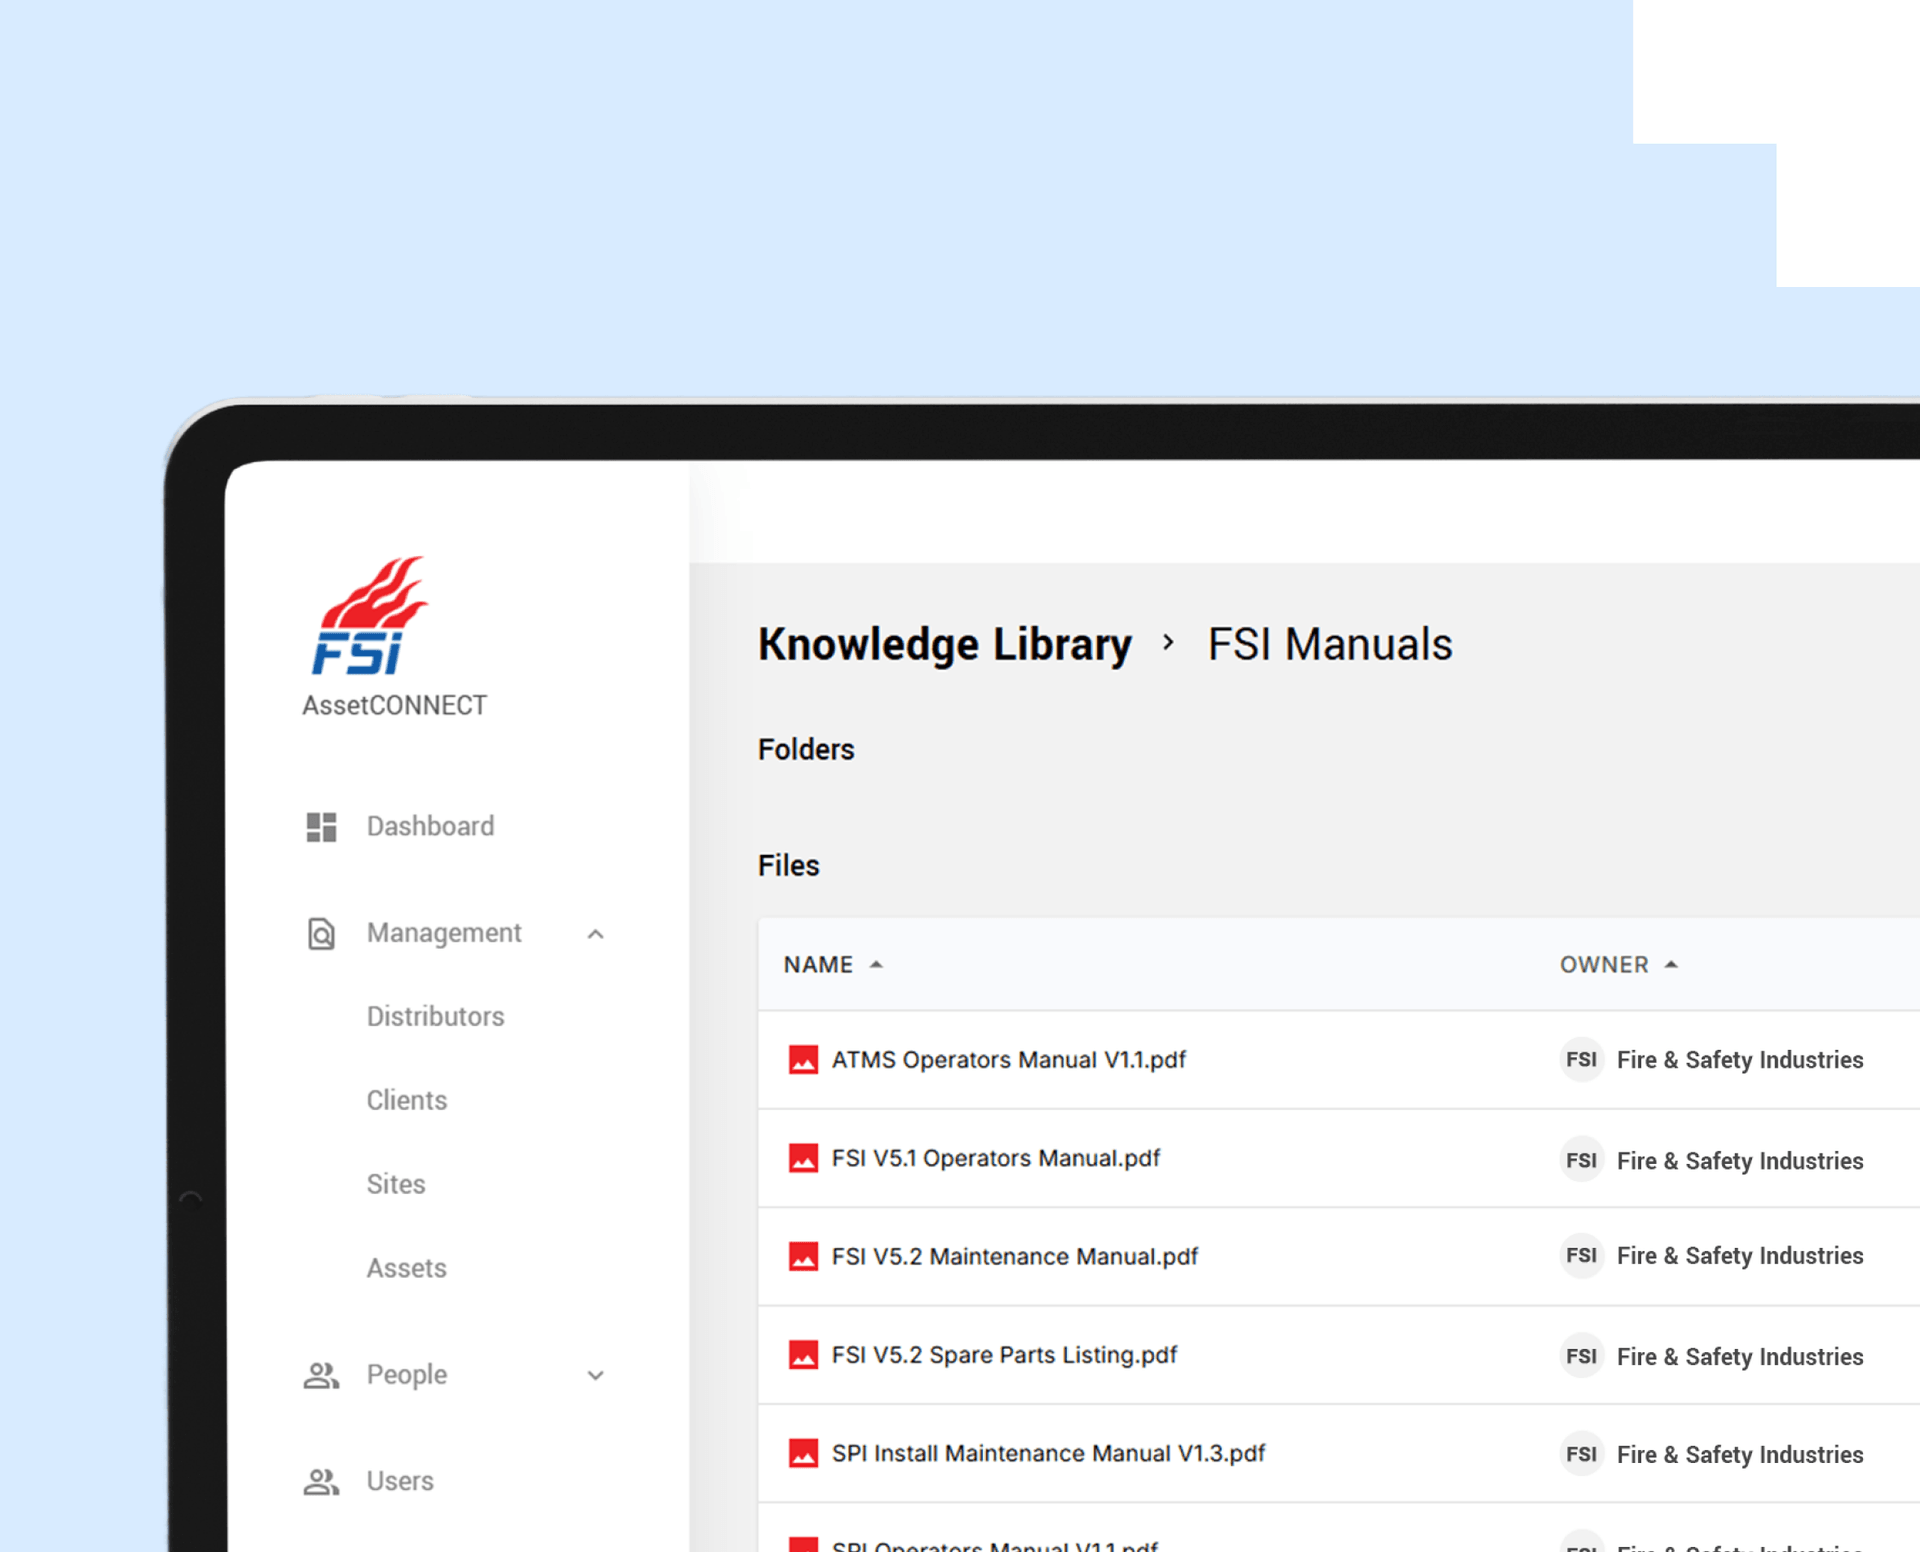Viewport: 1920px width, 1552px height.
Task: Click ATMS Operators Manual PDF file icon
Action: click(x=803, y=1060)
